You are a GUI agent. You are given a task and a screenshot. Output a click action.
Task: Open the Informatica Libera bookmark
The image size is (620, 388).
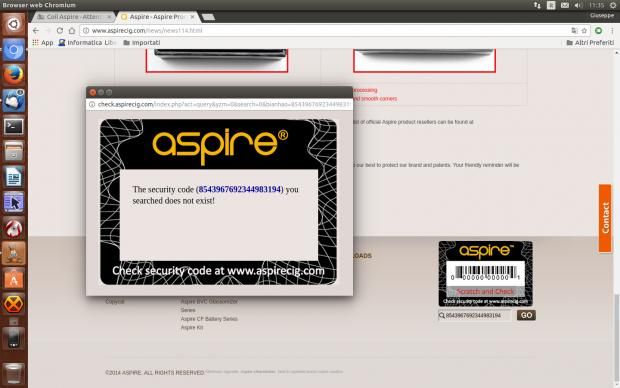point(88,42)
